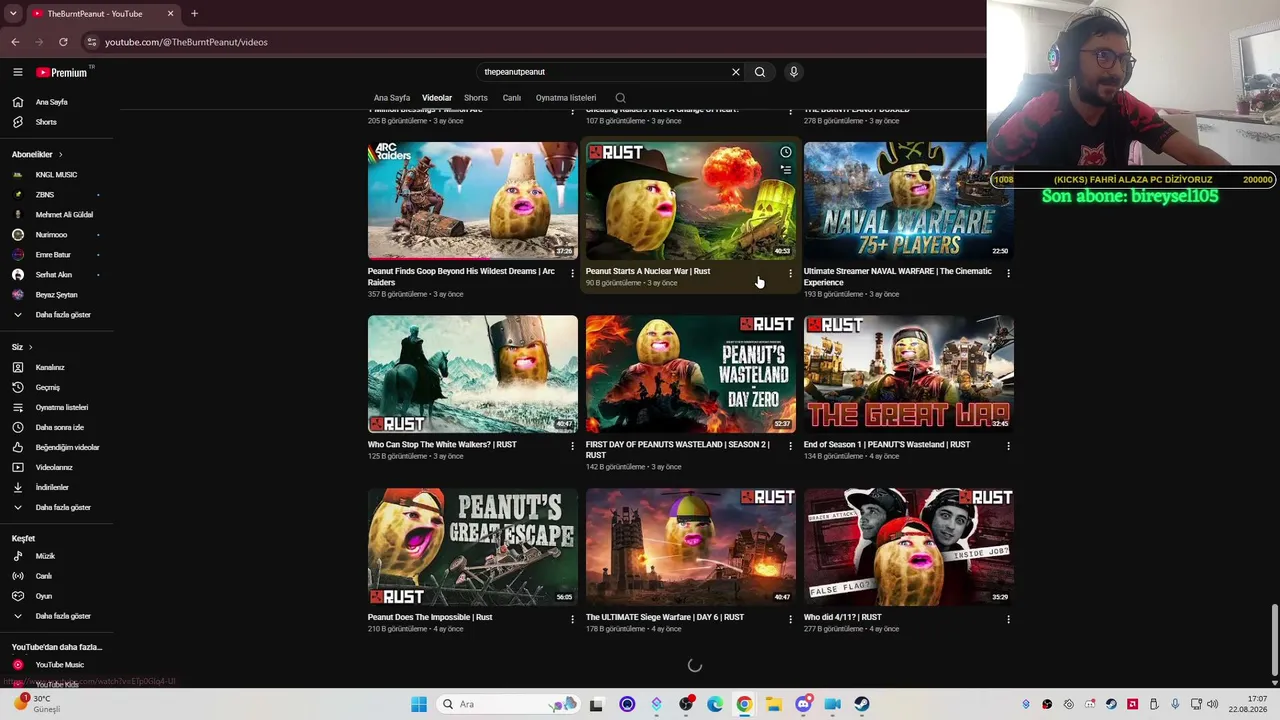This screenshot has height=720, width=1280.
Task: Open a new browser tab
Action: coord(194,13)
